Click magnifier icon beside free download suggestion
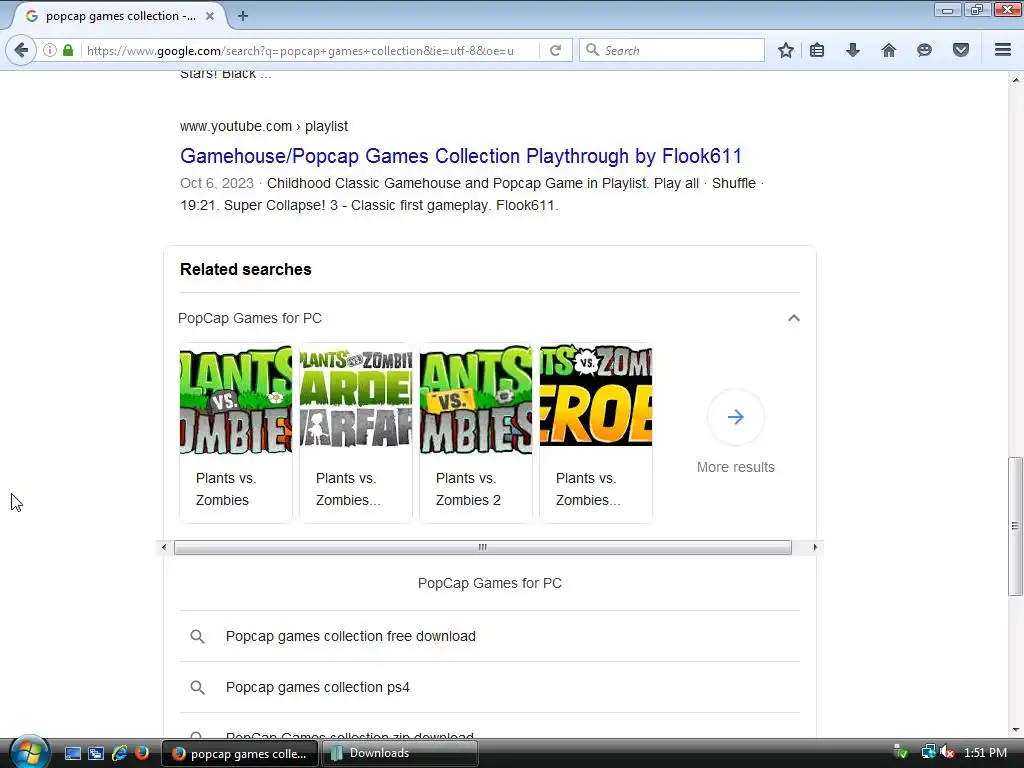 (x=197, y=636)
